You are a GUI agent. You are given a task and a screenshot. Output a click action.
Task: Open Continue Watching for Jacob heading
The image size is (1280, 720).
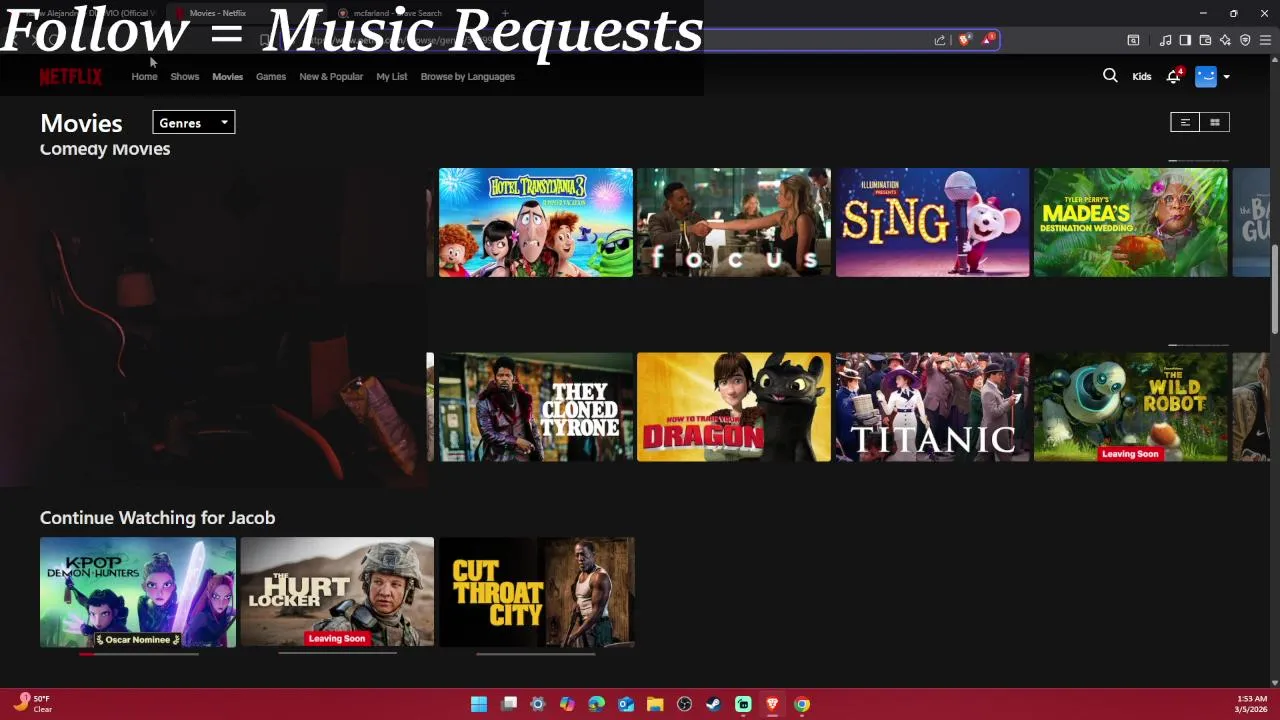coord(157,517)
